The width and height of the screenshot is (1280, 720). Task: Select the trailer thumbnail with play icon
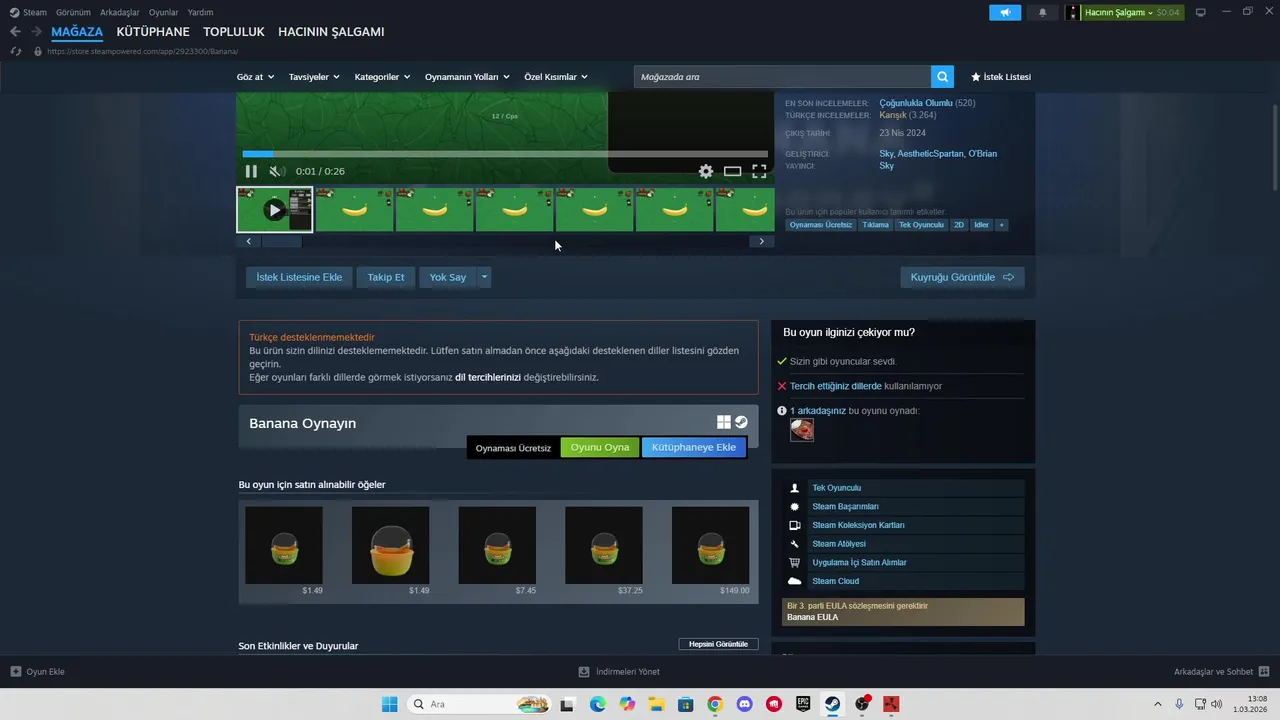click(275, 210)
